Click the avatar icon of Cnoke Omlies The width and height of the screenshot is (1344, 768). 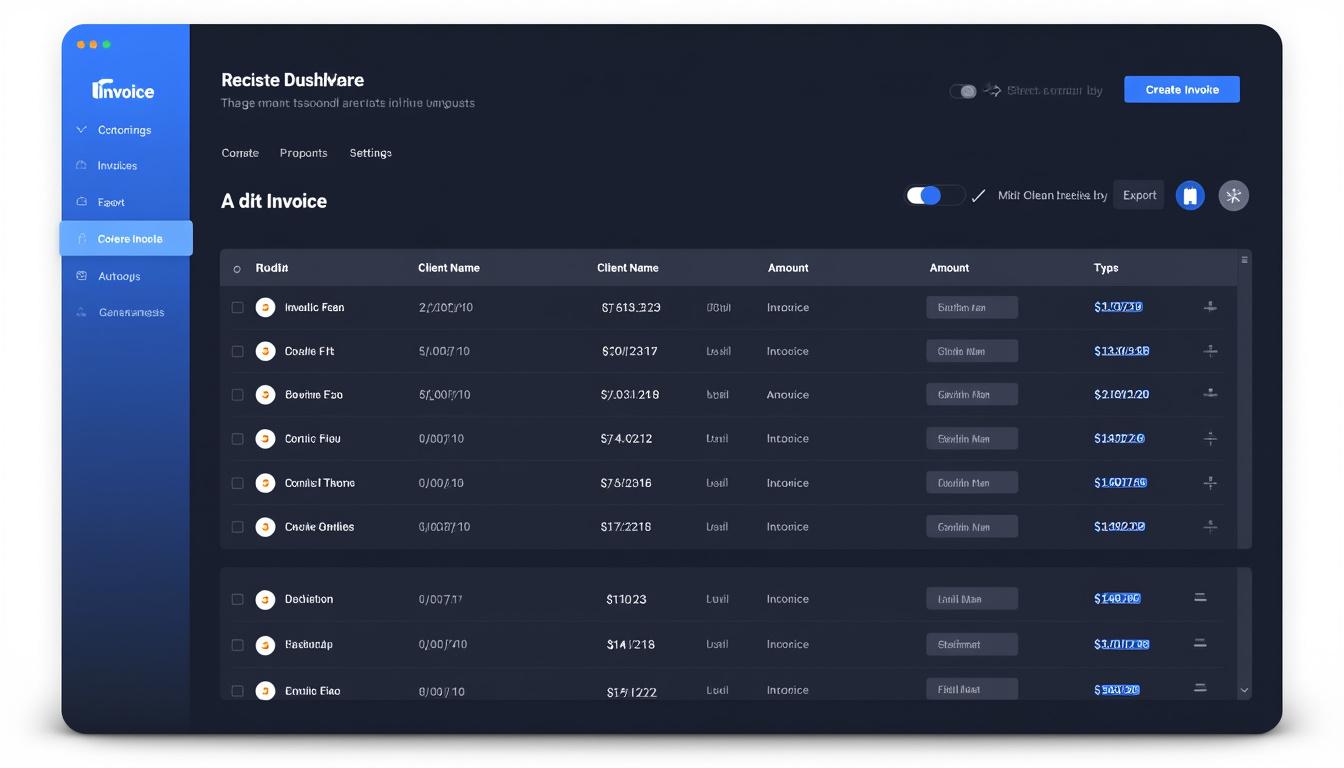pyautogui.click(x=265, y=527)
